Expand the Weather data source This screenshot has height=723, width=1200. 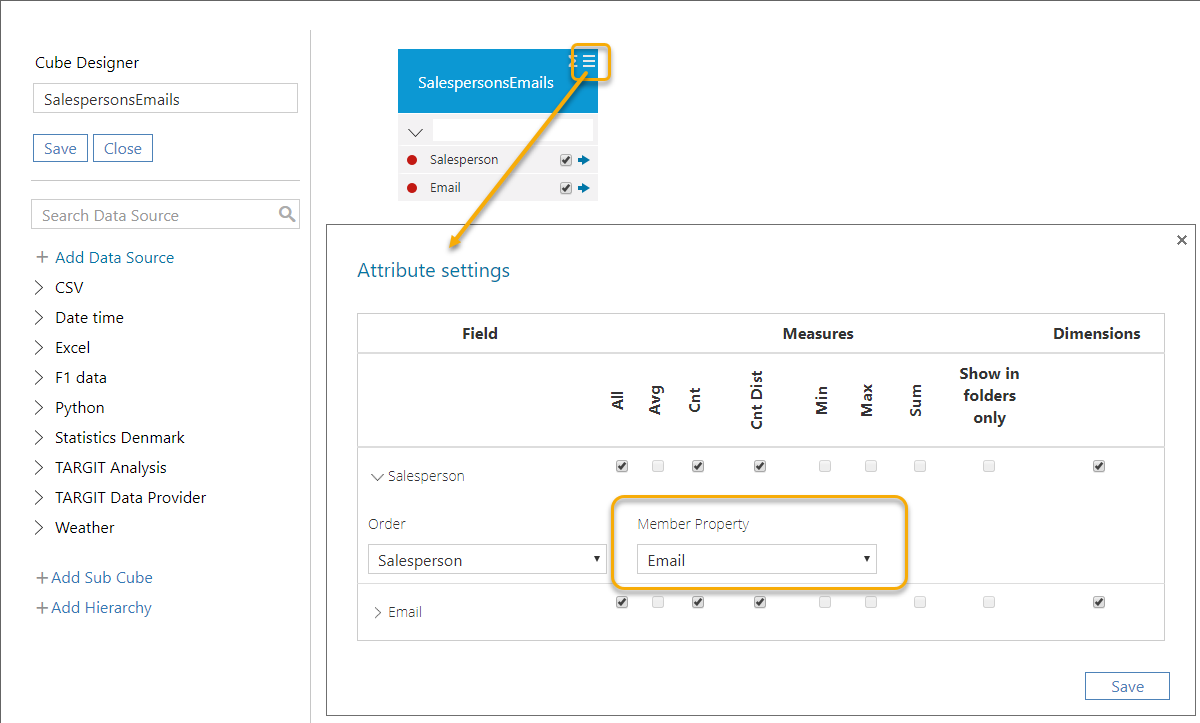click(39, 527)
